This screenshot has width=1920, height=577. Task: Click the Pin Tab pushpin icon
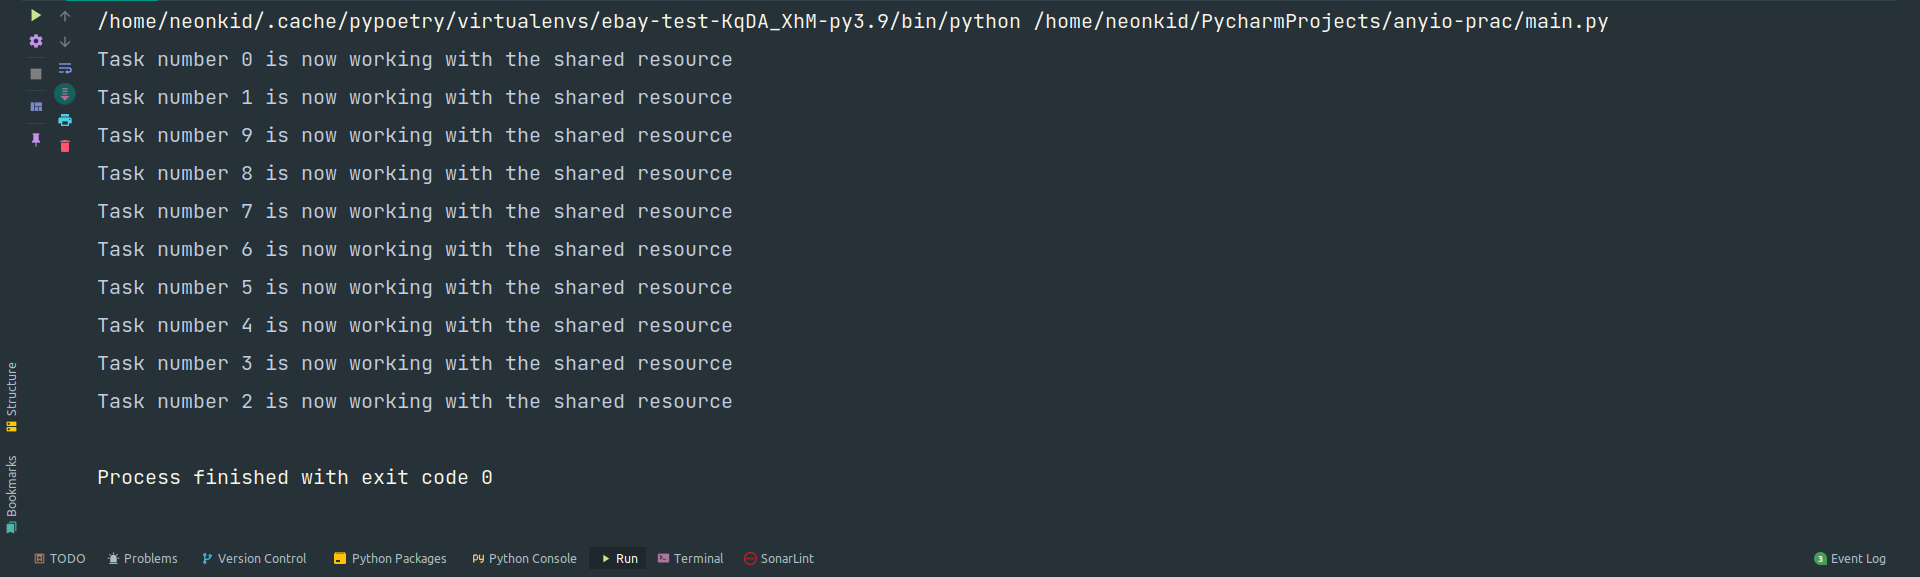tap(36, 140)
